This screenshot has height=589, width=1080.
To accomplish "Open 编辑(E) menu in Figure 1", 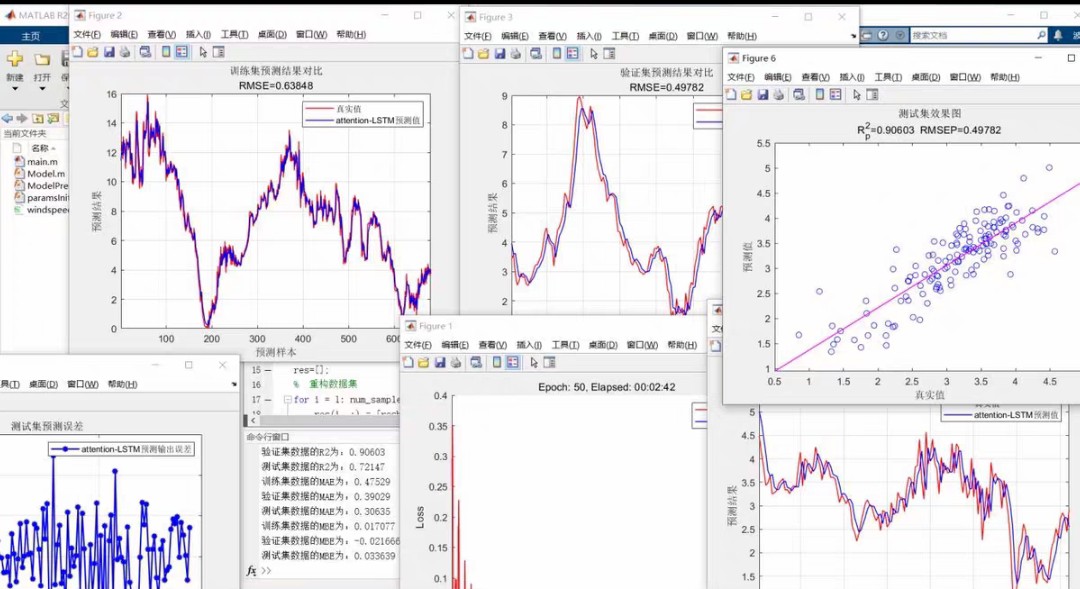I will point(455,344).
